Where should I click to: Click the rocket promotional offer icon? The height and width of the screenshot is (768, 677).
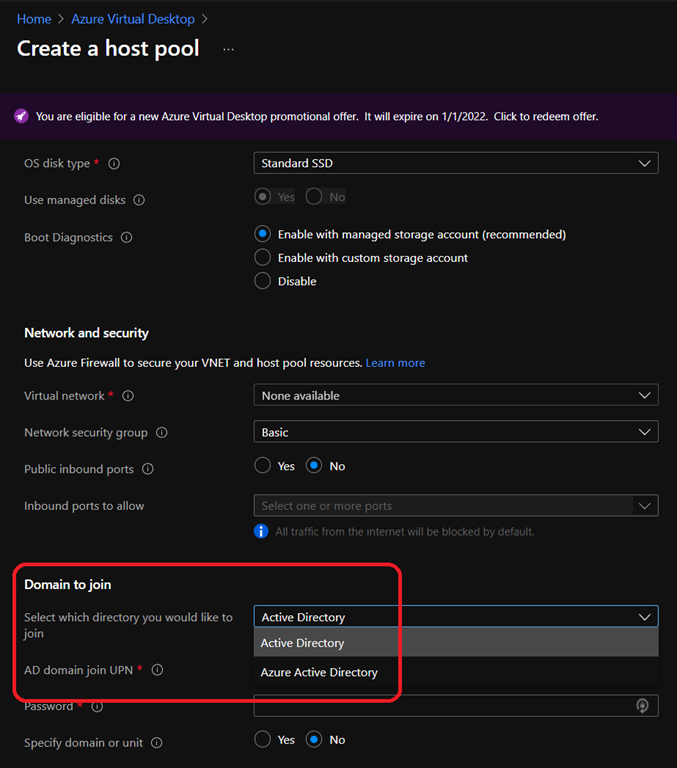(21, 116)
